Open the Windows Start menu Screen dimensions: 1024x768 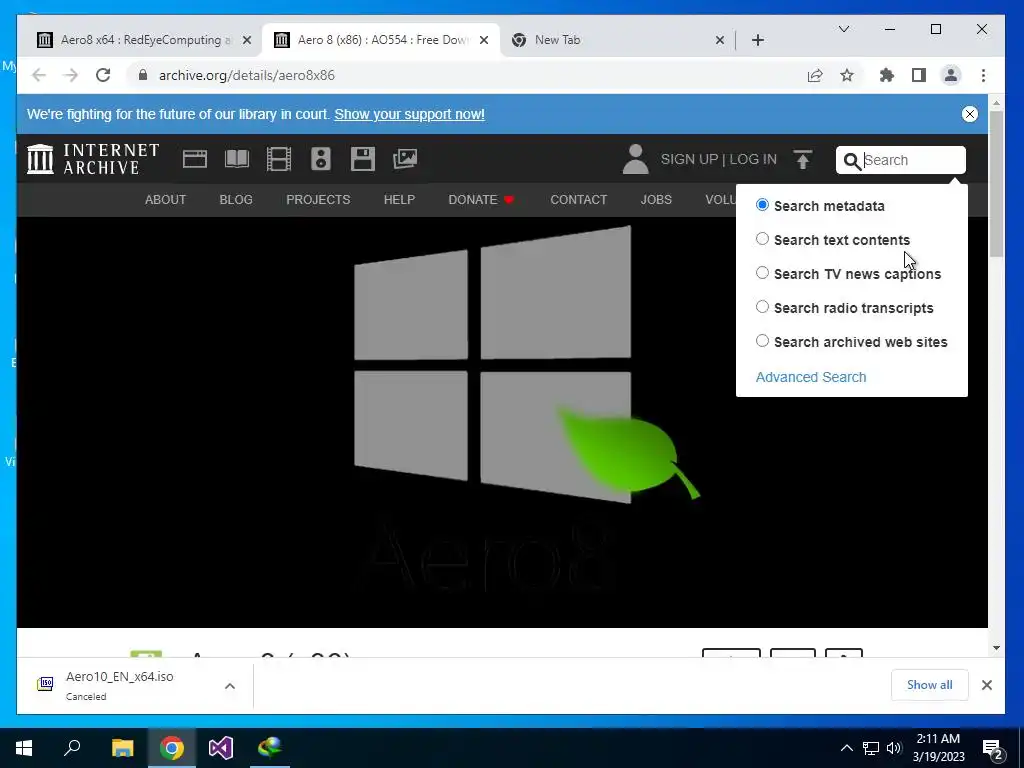24,748
